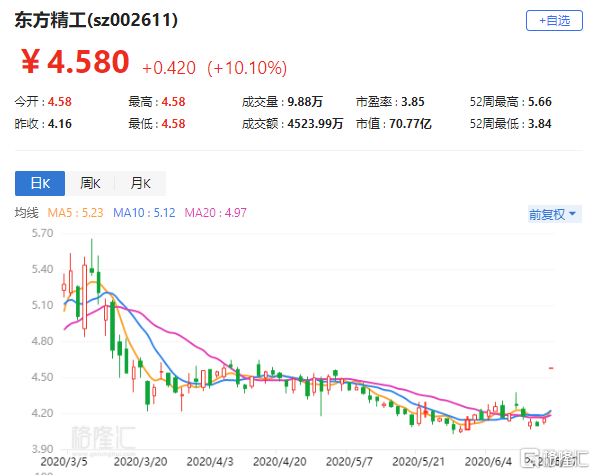Click the 市盈率 value 3.85

pos(413,102)
